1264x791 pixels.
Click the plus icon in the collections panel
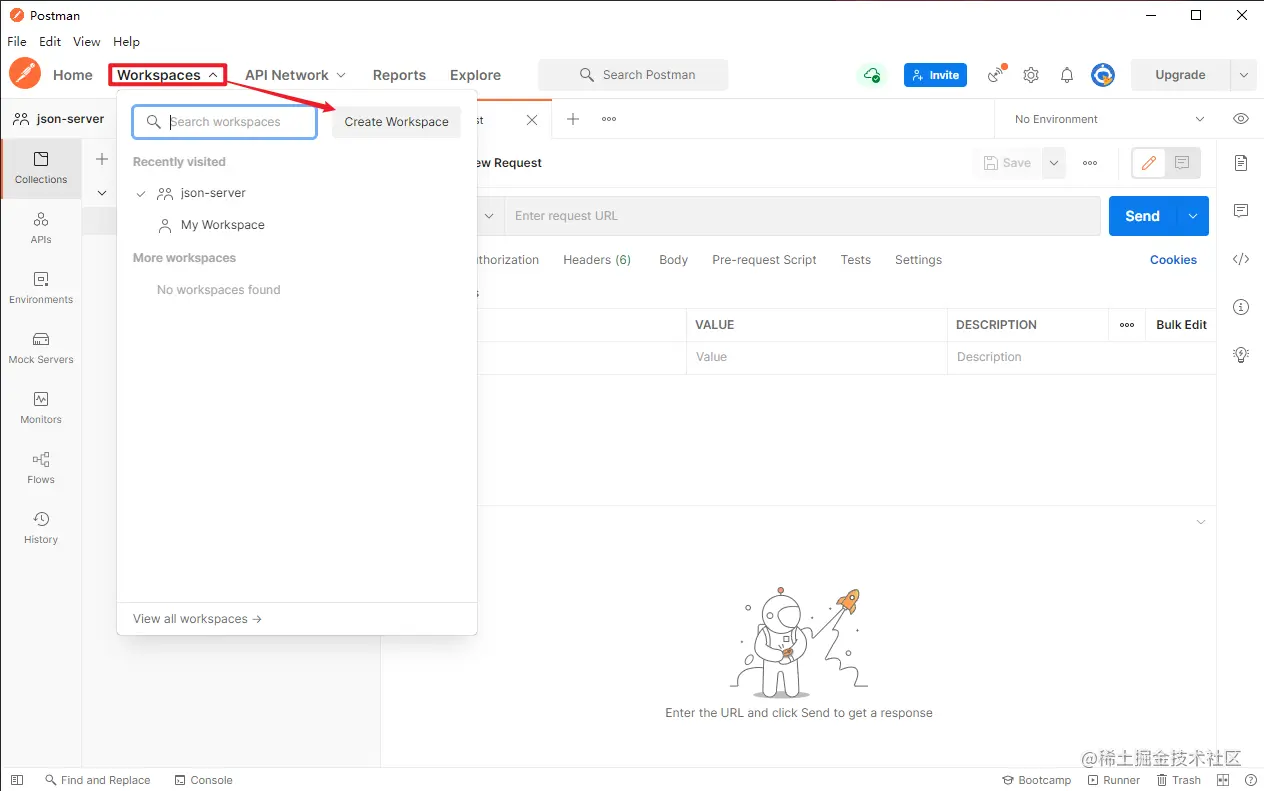coord(102,159)
